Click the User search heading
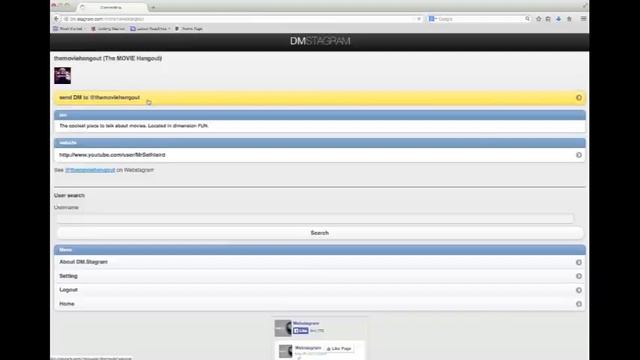 coord(69,196)
